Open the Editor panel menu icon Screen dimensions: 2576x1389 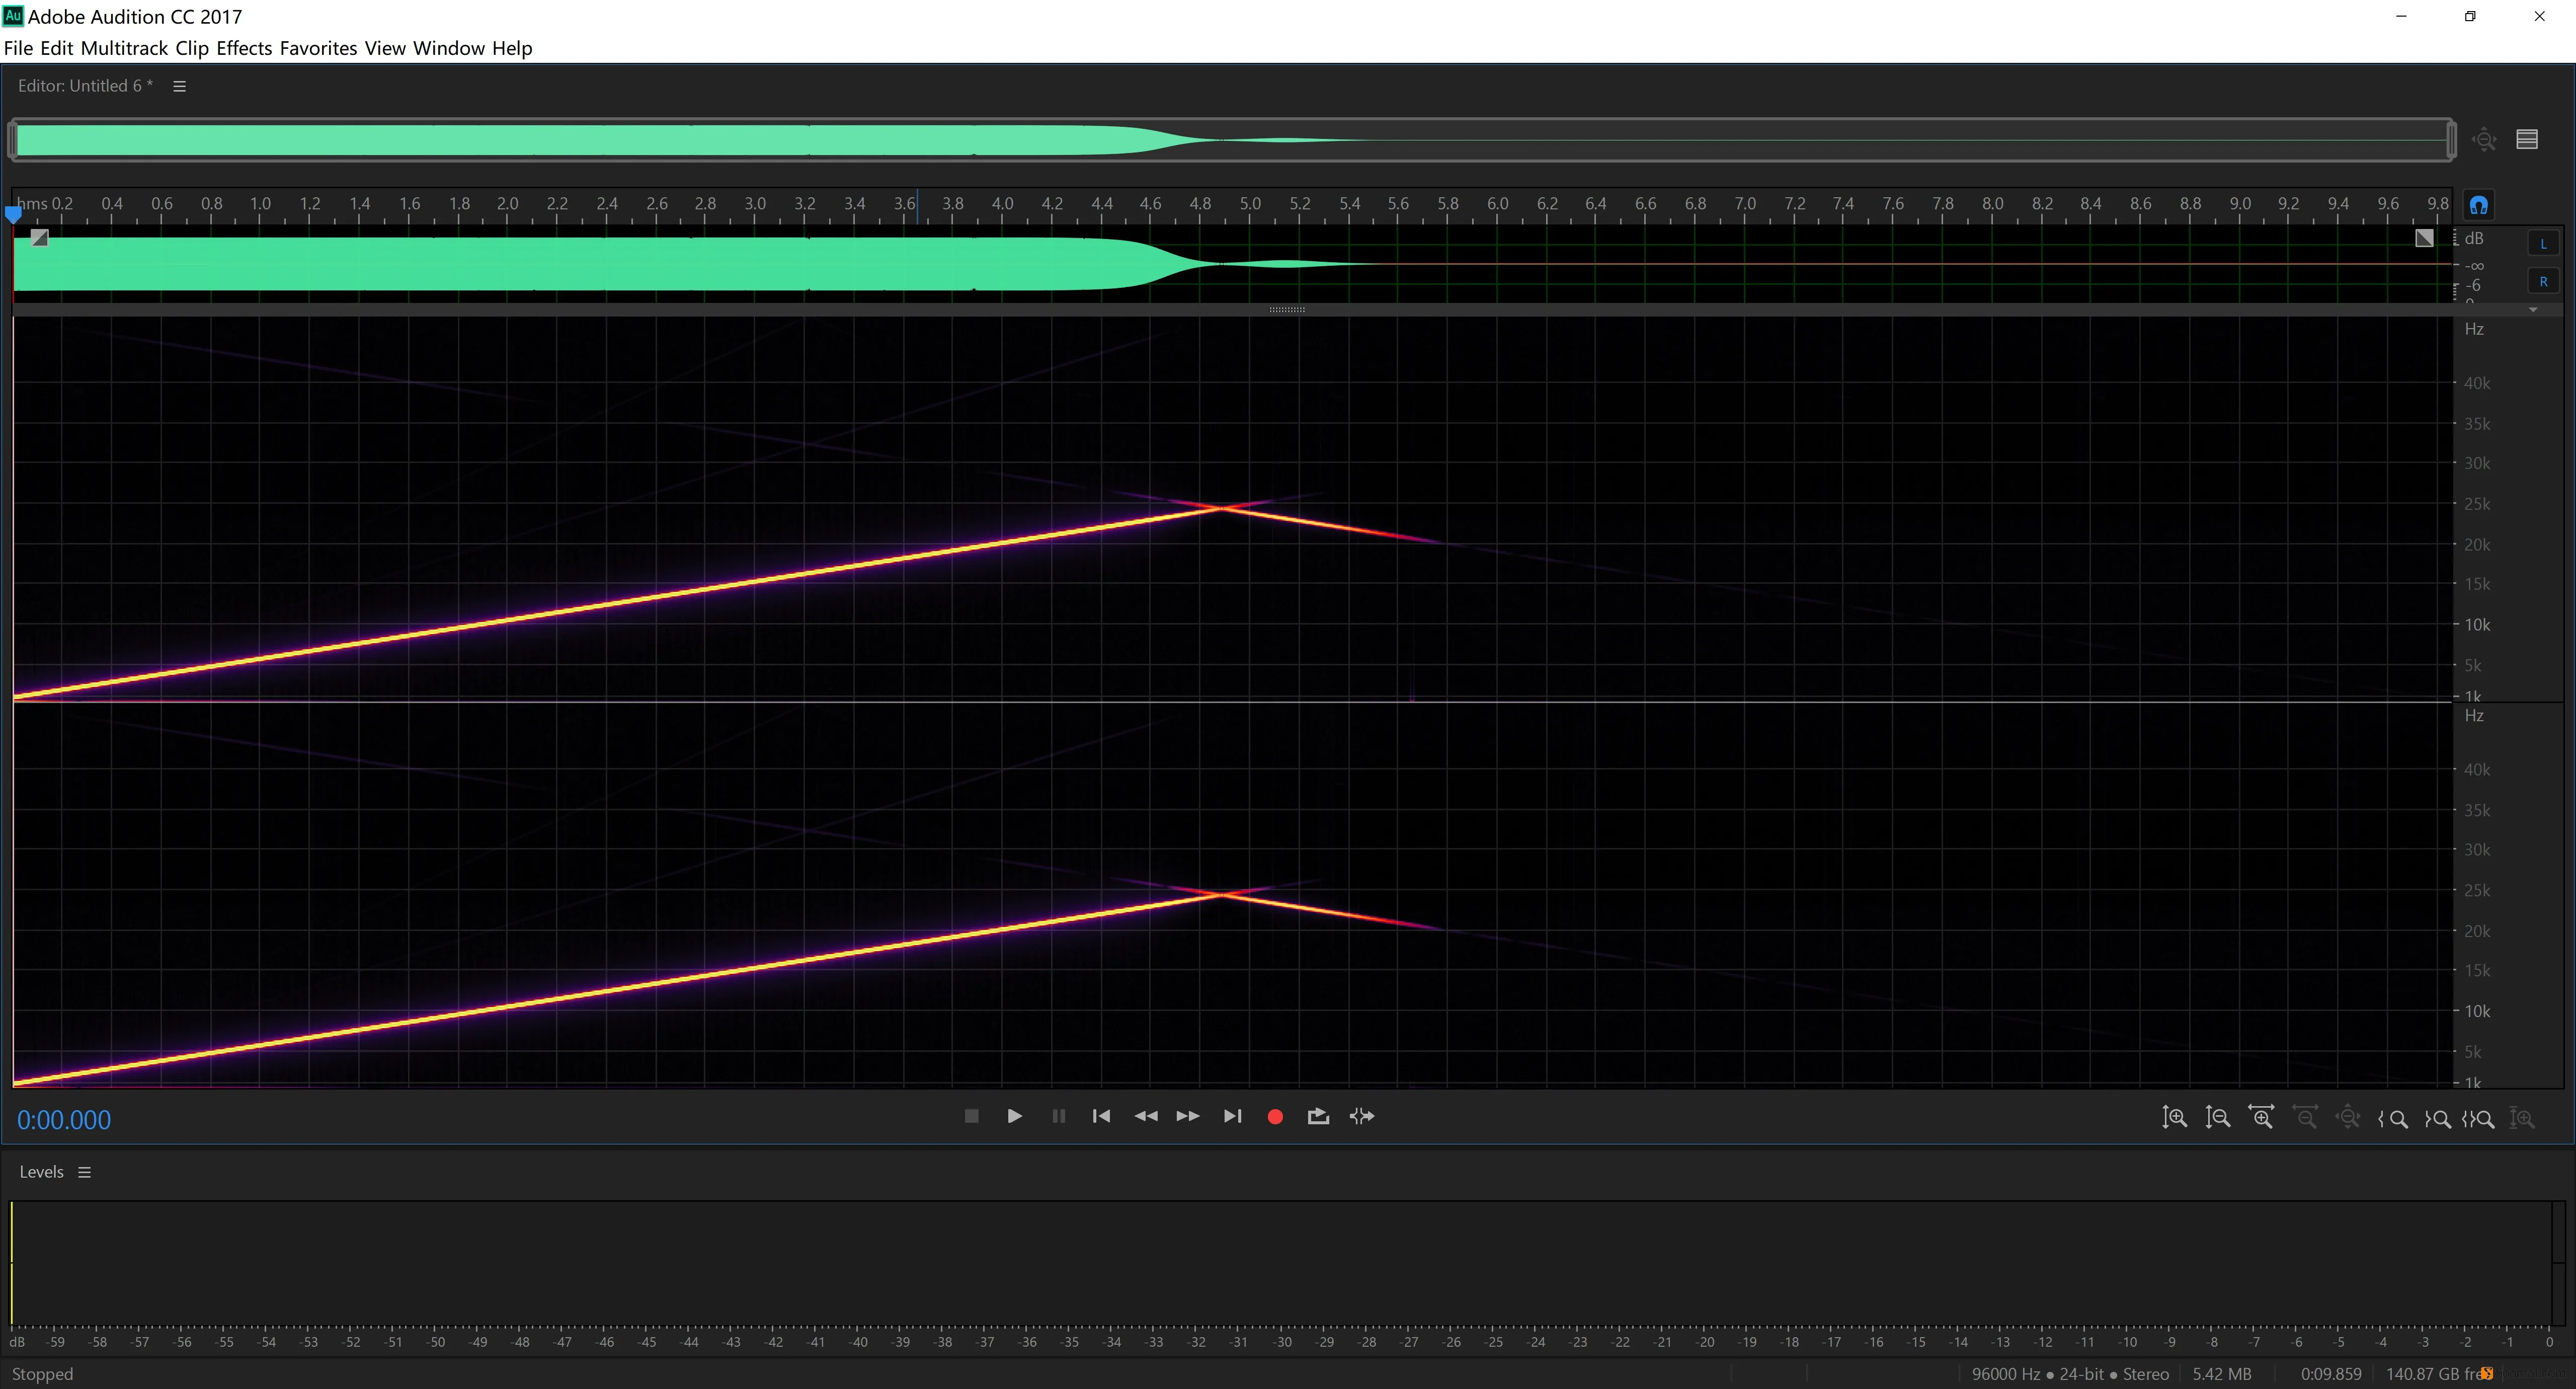[180, 86]
